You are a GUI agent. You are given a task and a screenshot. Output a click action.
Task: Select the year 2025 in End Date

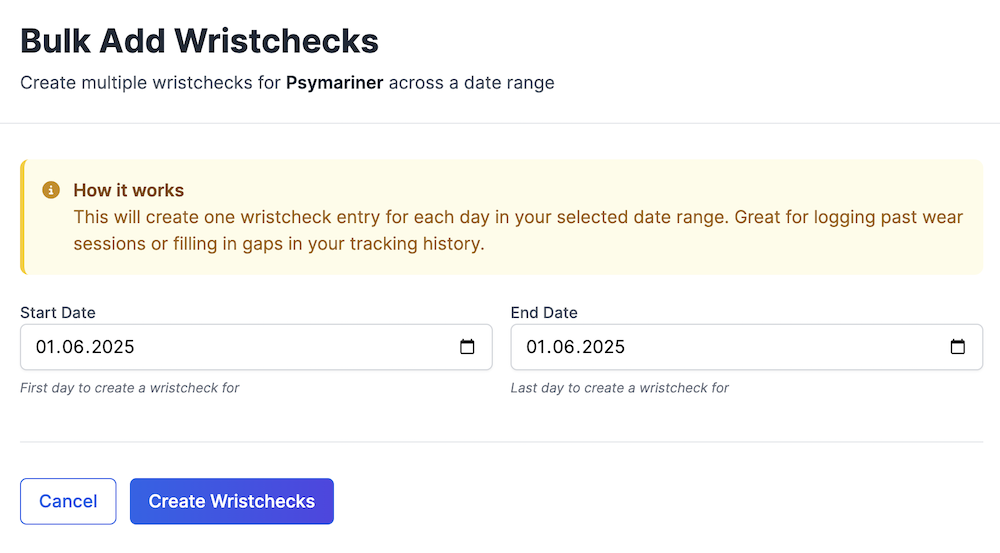(602, 347)
